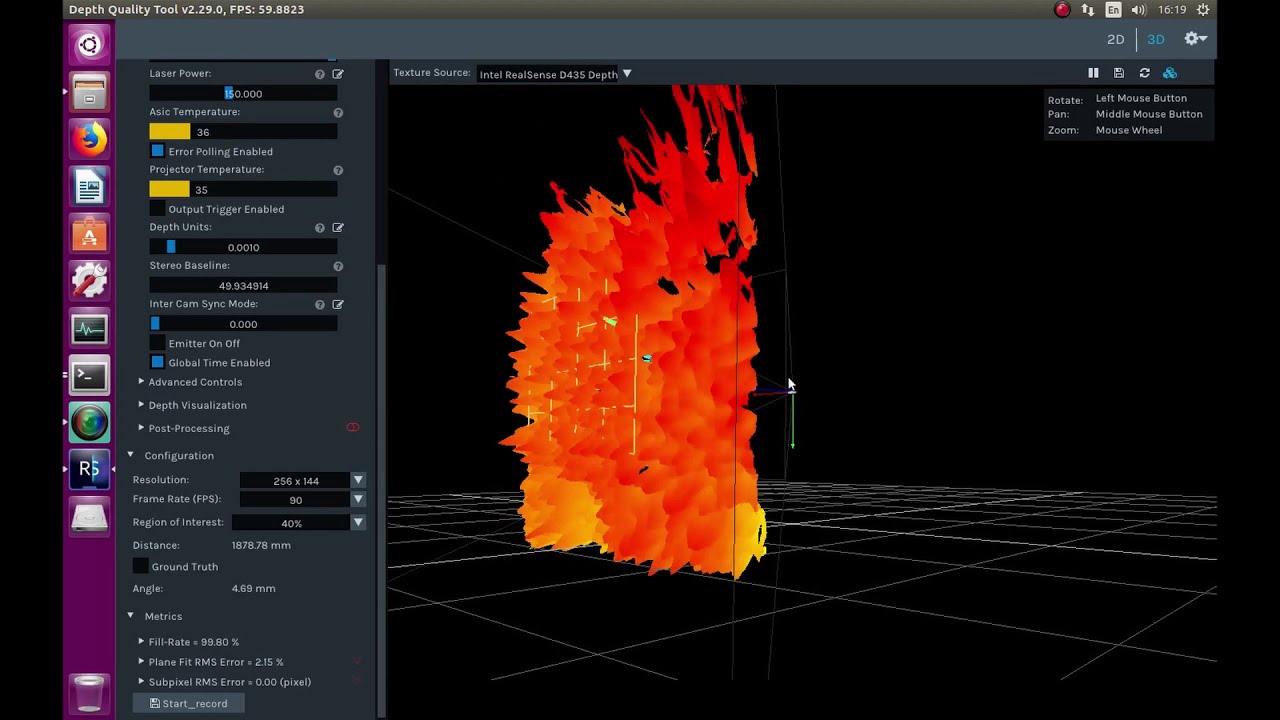
Task: Adjust the Laser Power slider
Action: pos(243,94)
